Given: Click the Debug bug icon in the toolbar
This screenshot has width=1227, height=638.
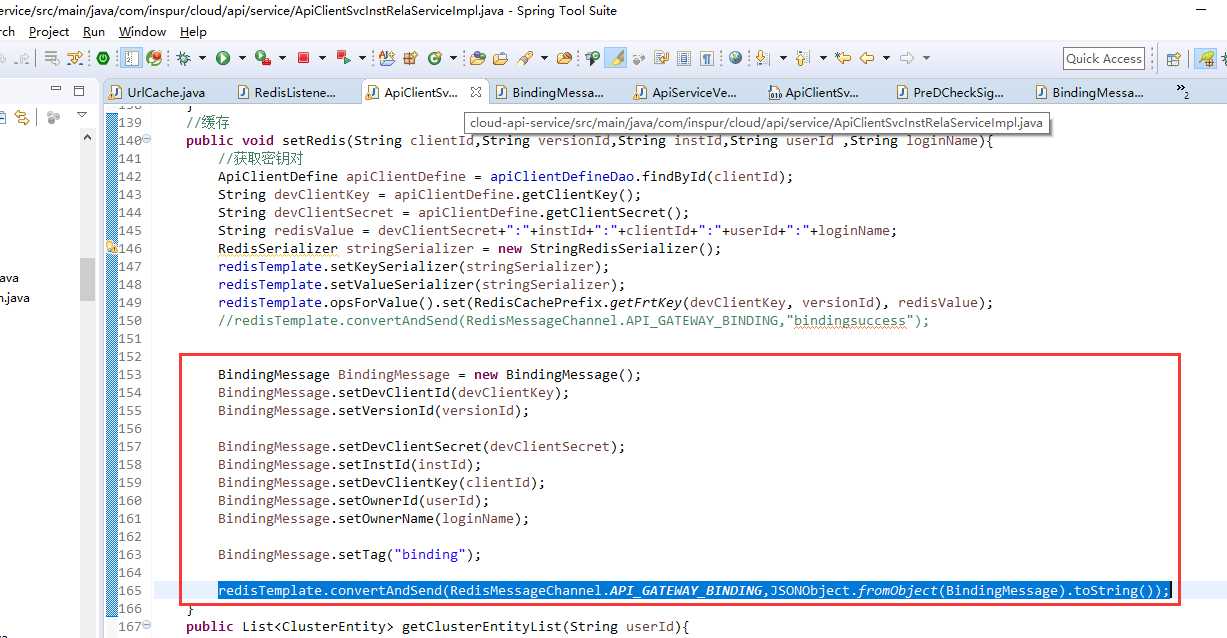Looking at the screenshot, I should tap(184, 58).
